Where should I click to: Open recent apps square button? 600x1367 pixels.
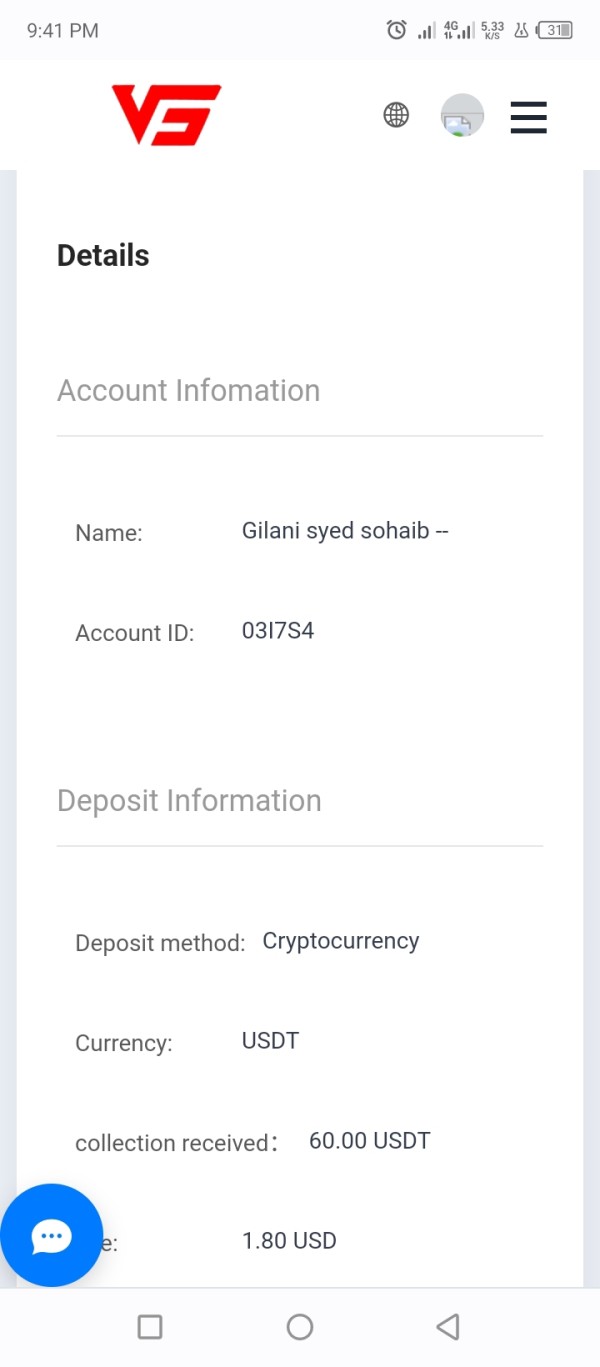pyautogui.click(x=150, y=1327)
